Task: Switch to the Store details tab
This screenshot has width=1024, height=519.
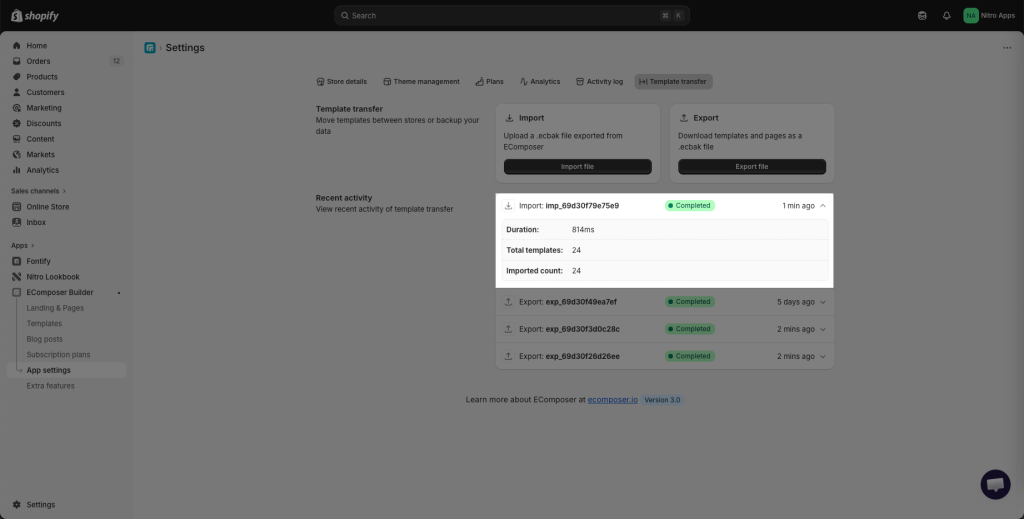Action: point(341,82)
